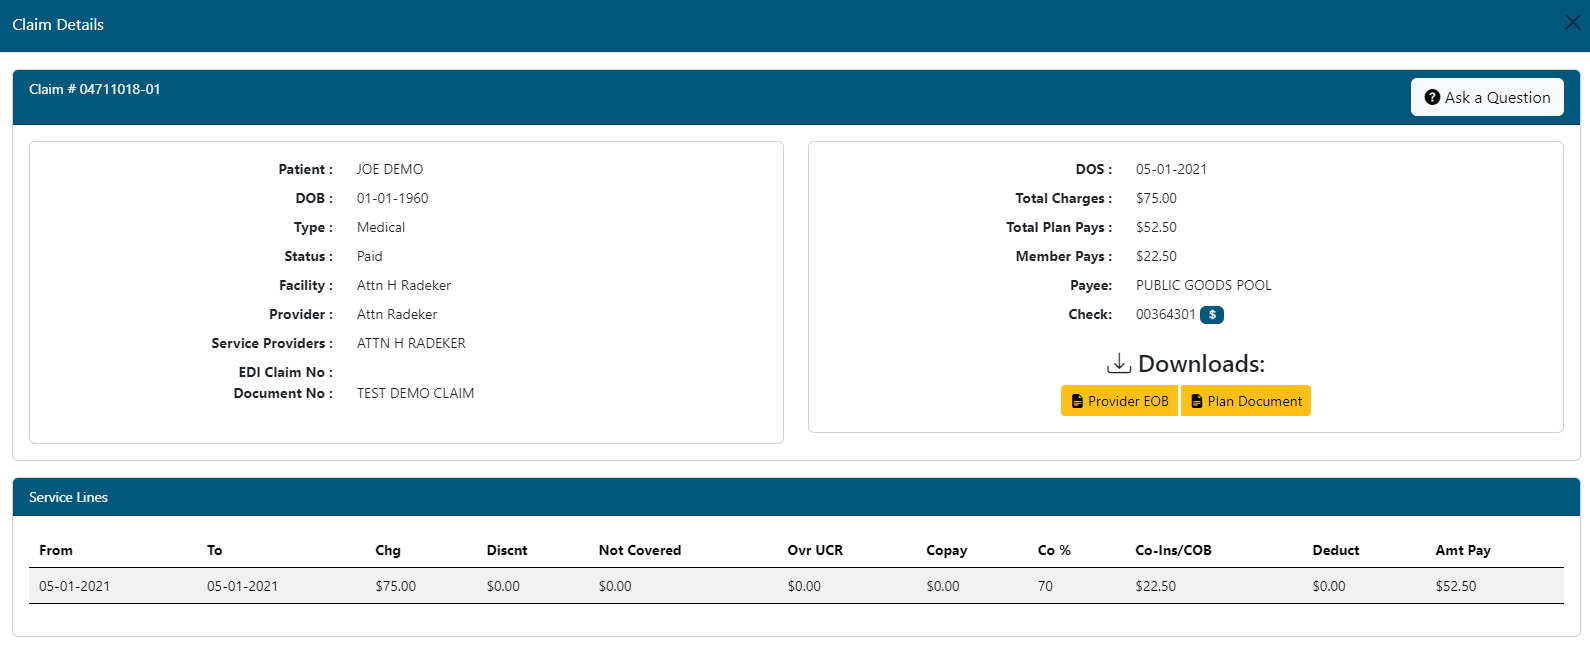Screen dimensions: 1590x650
Task: Click the Ovr UCR column header
Action: click(x=815, y=550)
